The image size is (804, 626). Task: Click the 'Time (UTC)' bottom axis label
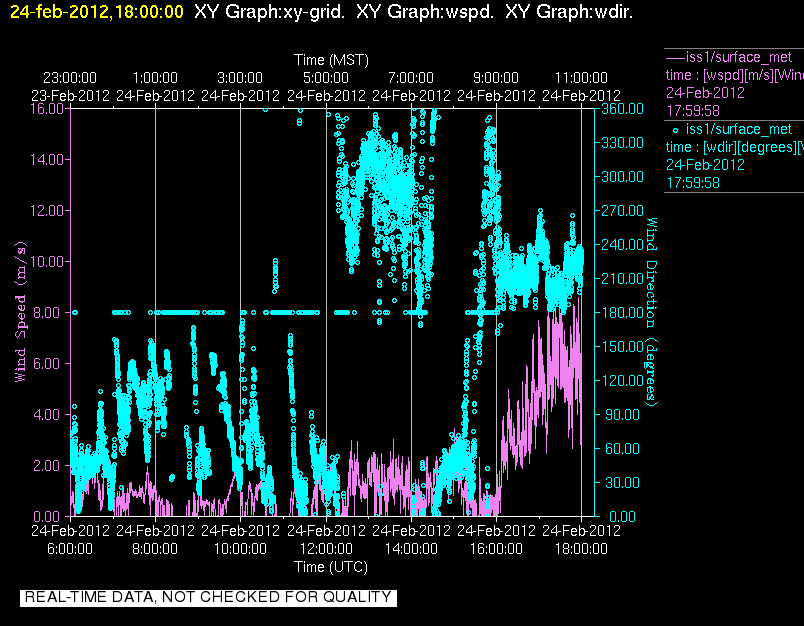click(x=331, y=567)
